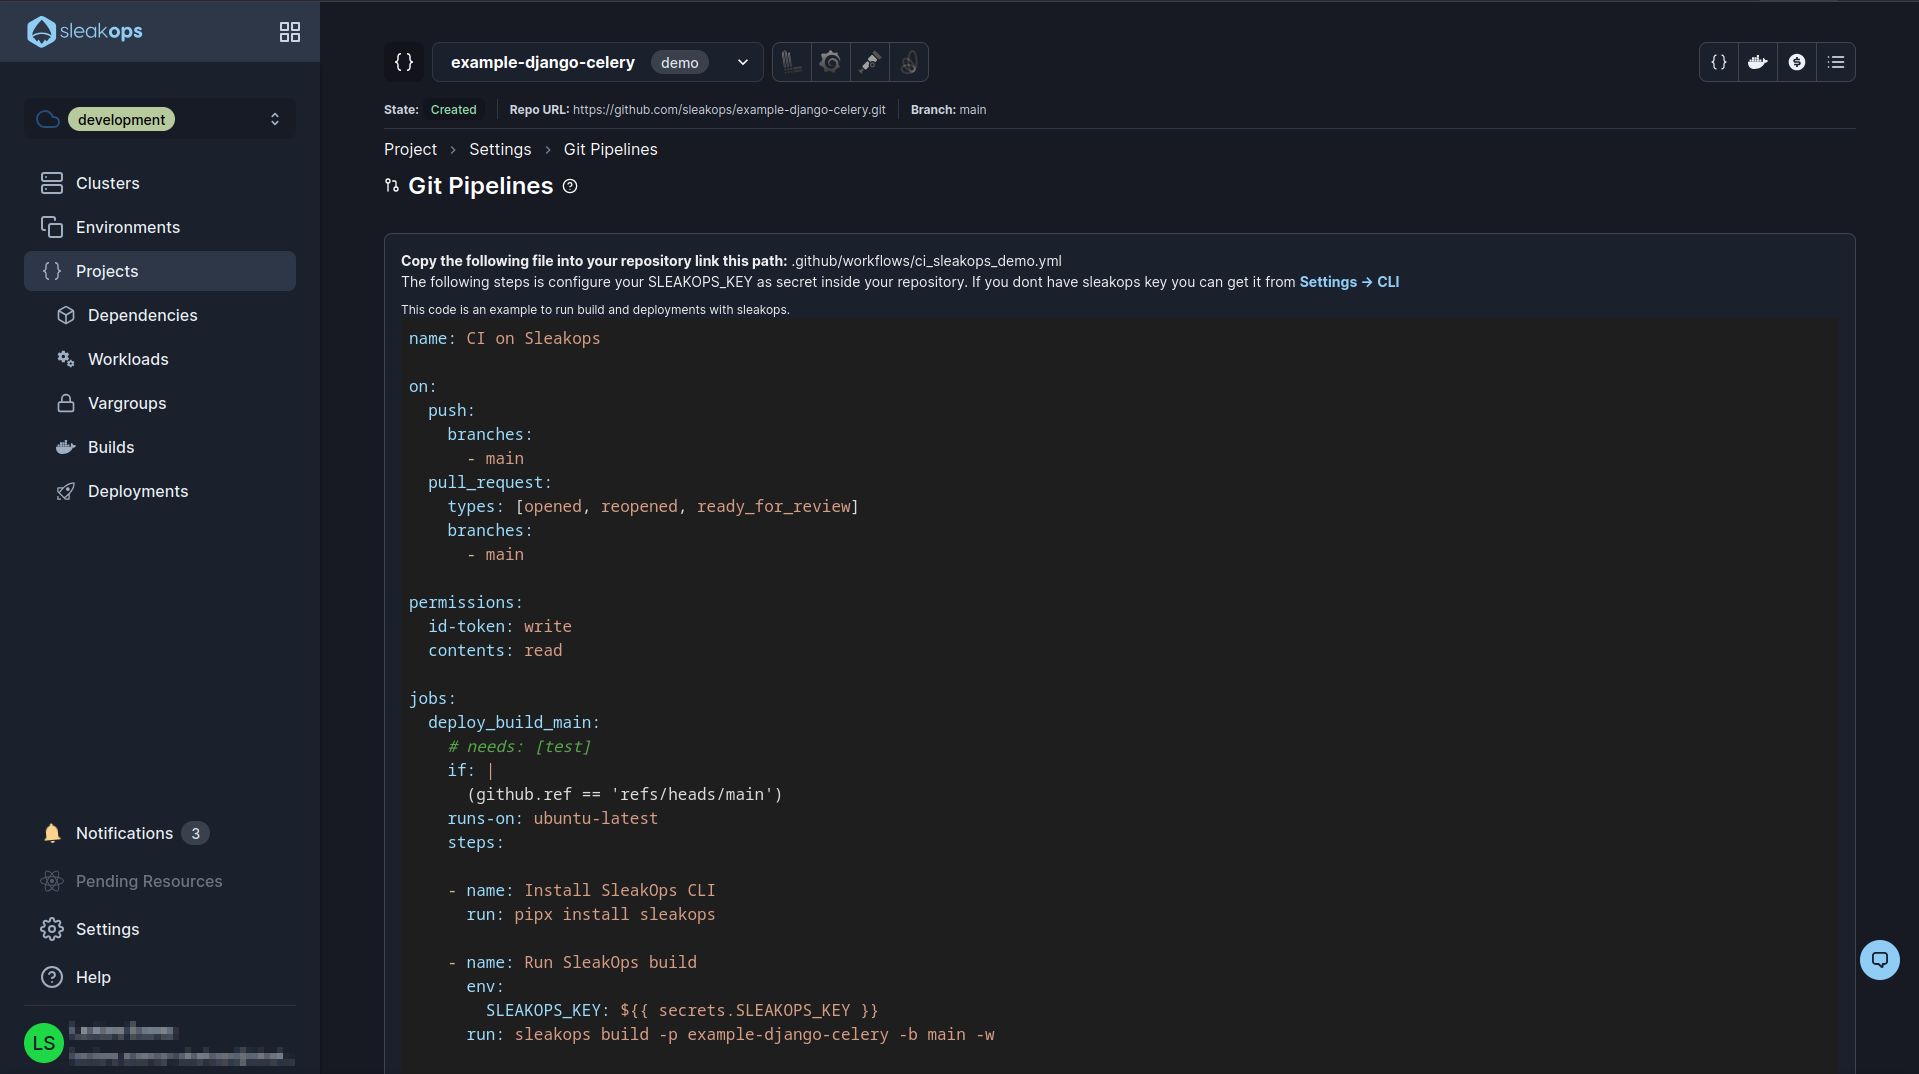Click the Project breadcrumb
Viewport: 1919px width, 1074px height.
pyautogui.click(x=410, y=149)
